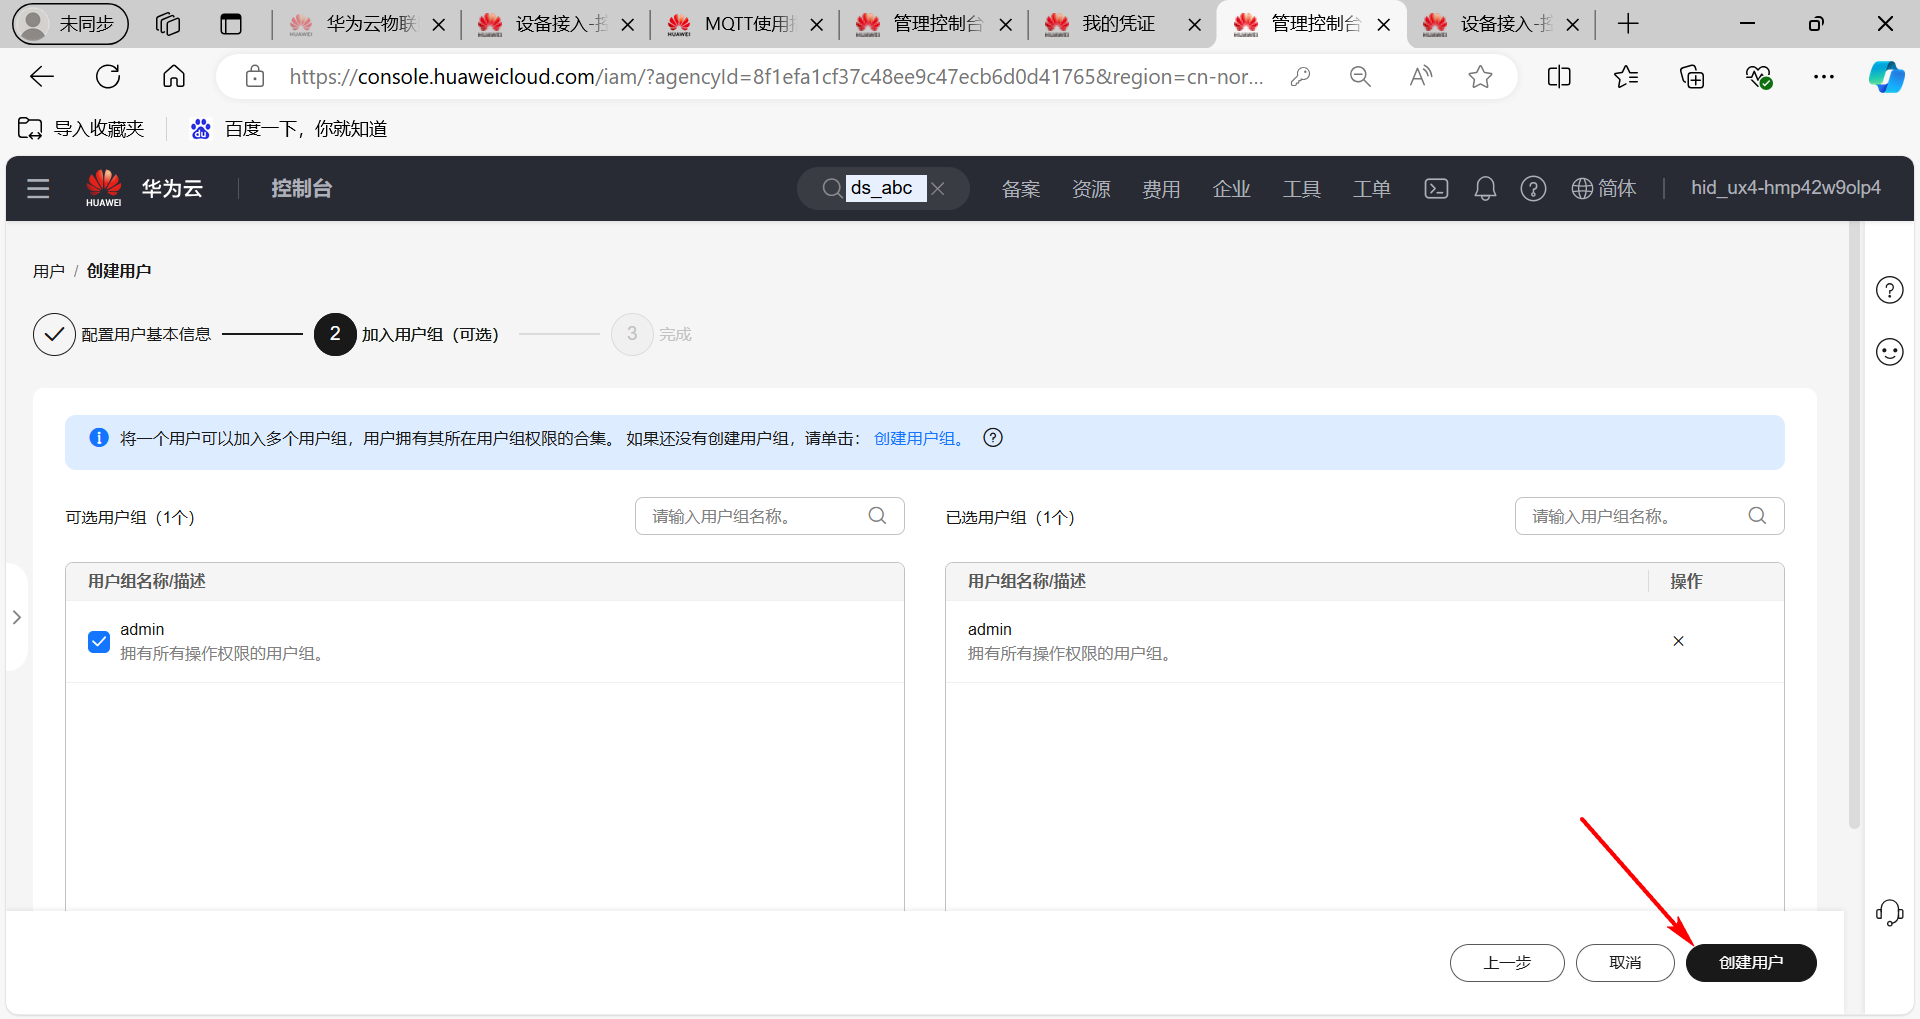Viewport: 1920px width, 1019px height.
Task: Open the 工单 menu in the top bar
Action: 1371,188
